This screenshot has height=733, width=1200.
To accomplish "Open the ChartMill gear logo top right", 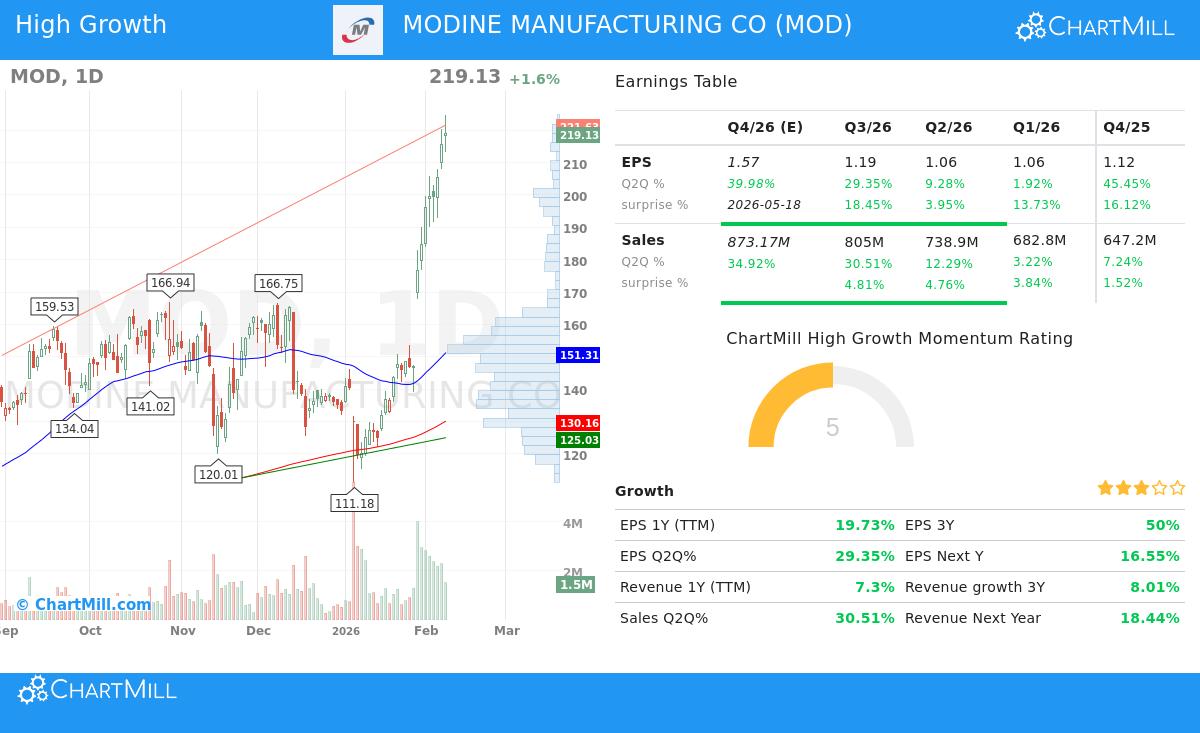I will (1028, 27).
